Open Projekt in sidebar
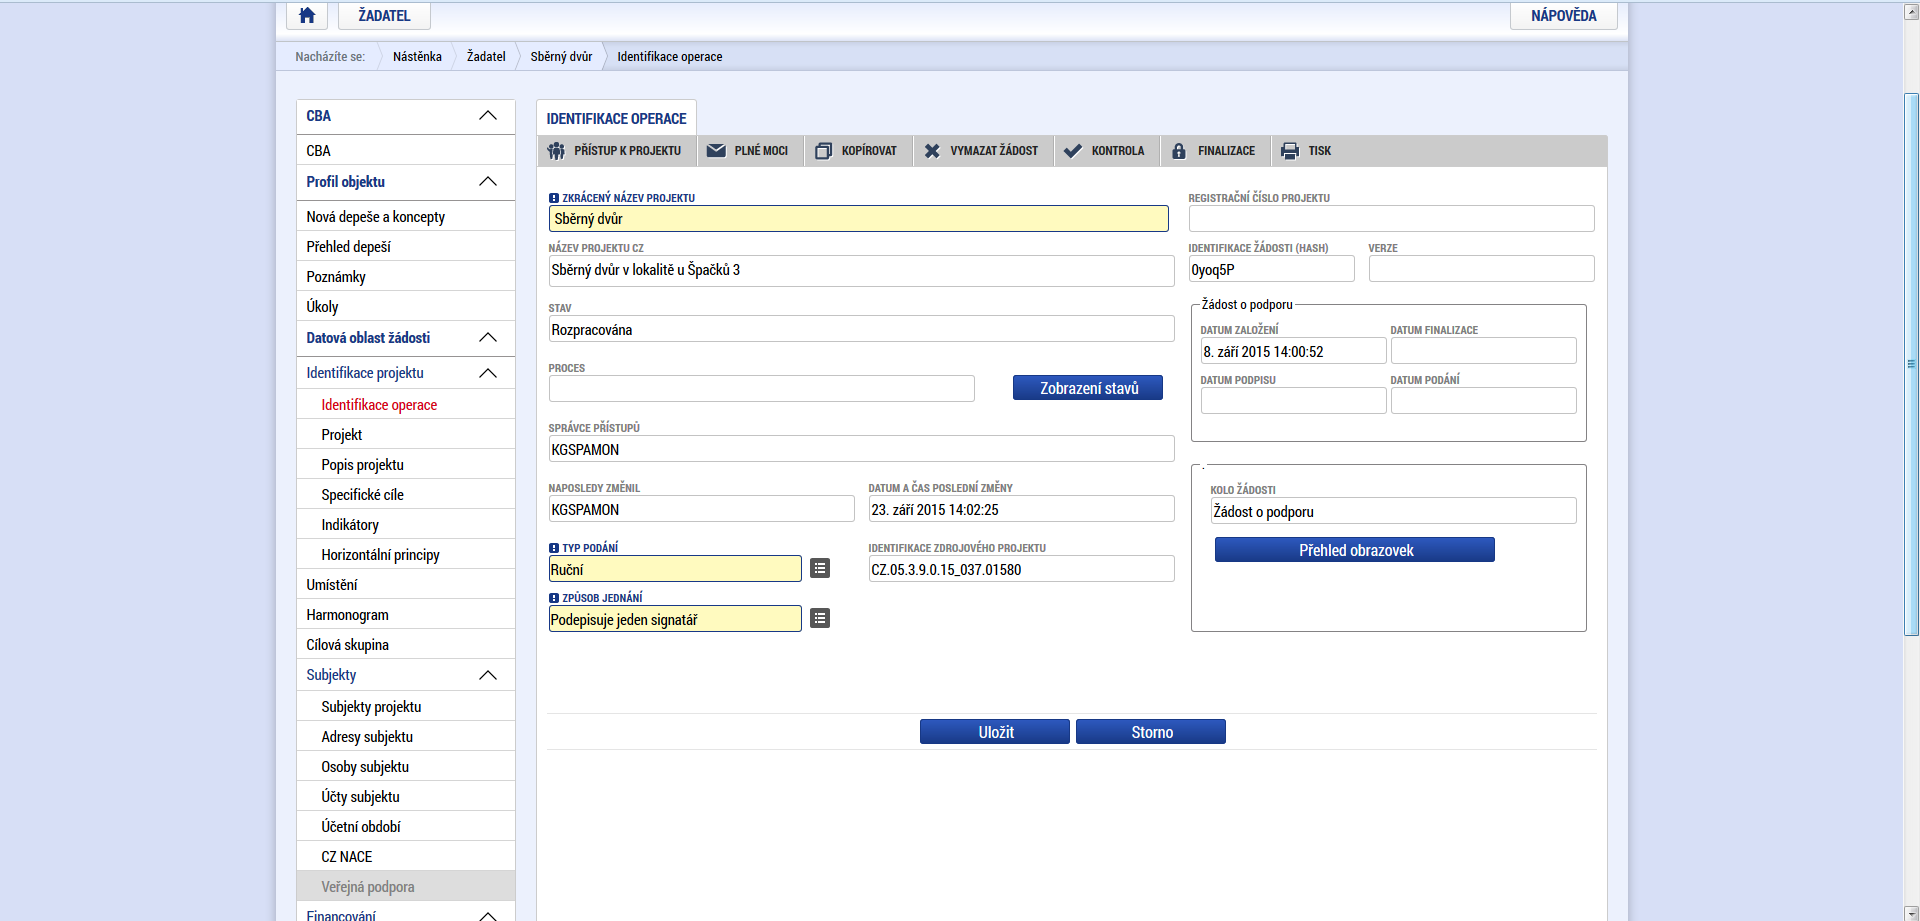Image resolution: width=1920 pixels, height=921 pixels. (x=406, y=435)
